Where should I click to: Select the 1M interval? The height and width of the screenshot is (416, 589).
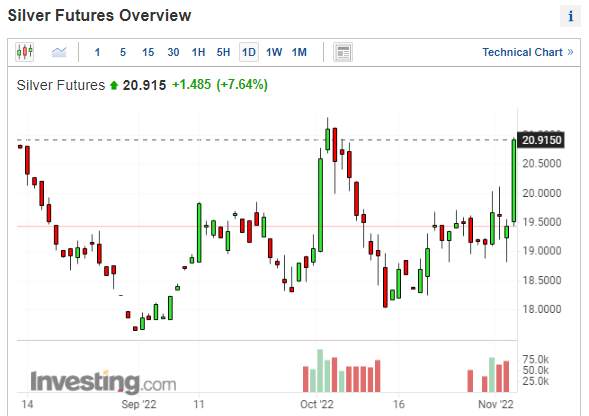click(x=299, y=52)
